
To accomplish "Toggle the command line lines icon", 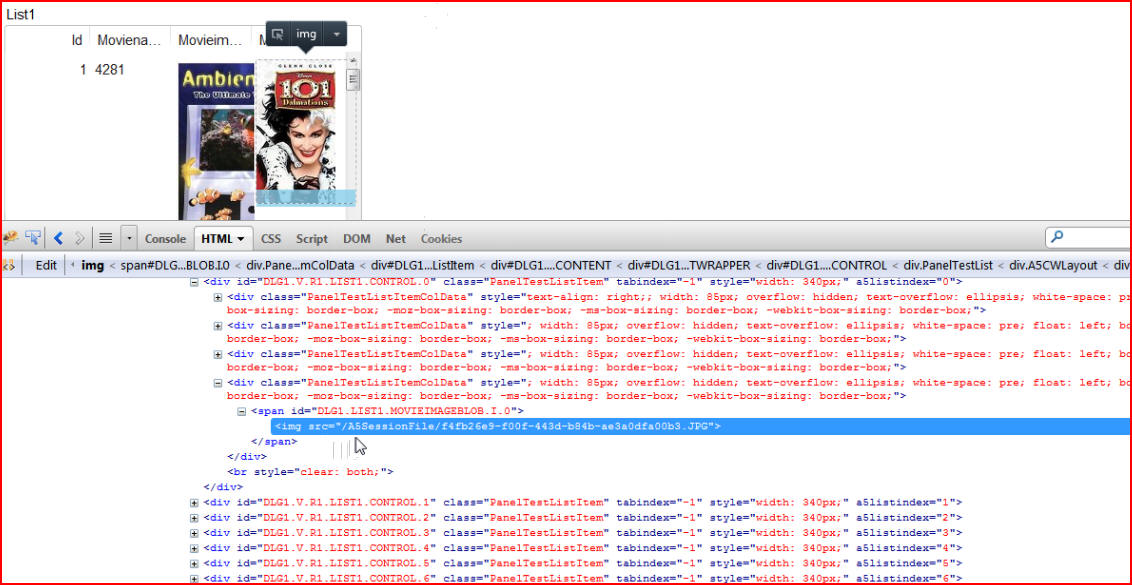I will click(105, 238).
